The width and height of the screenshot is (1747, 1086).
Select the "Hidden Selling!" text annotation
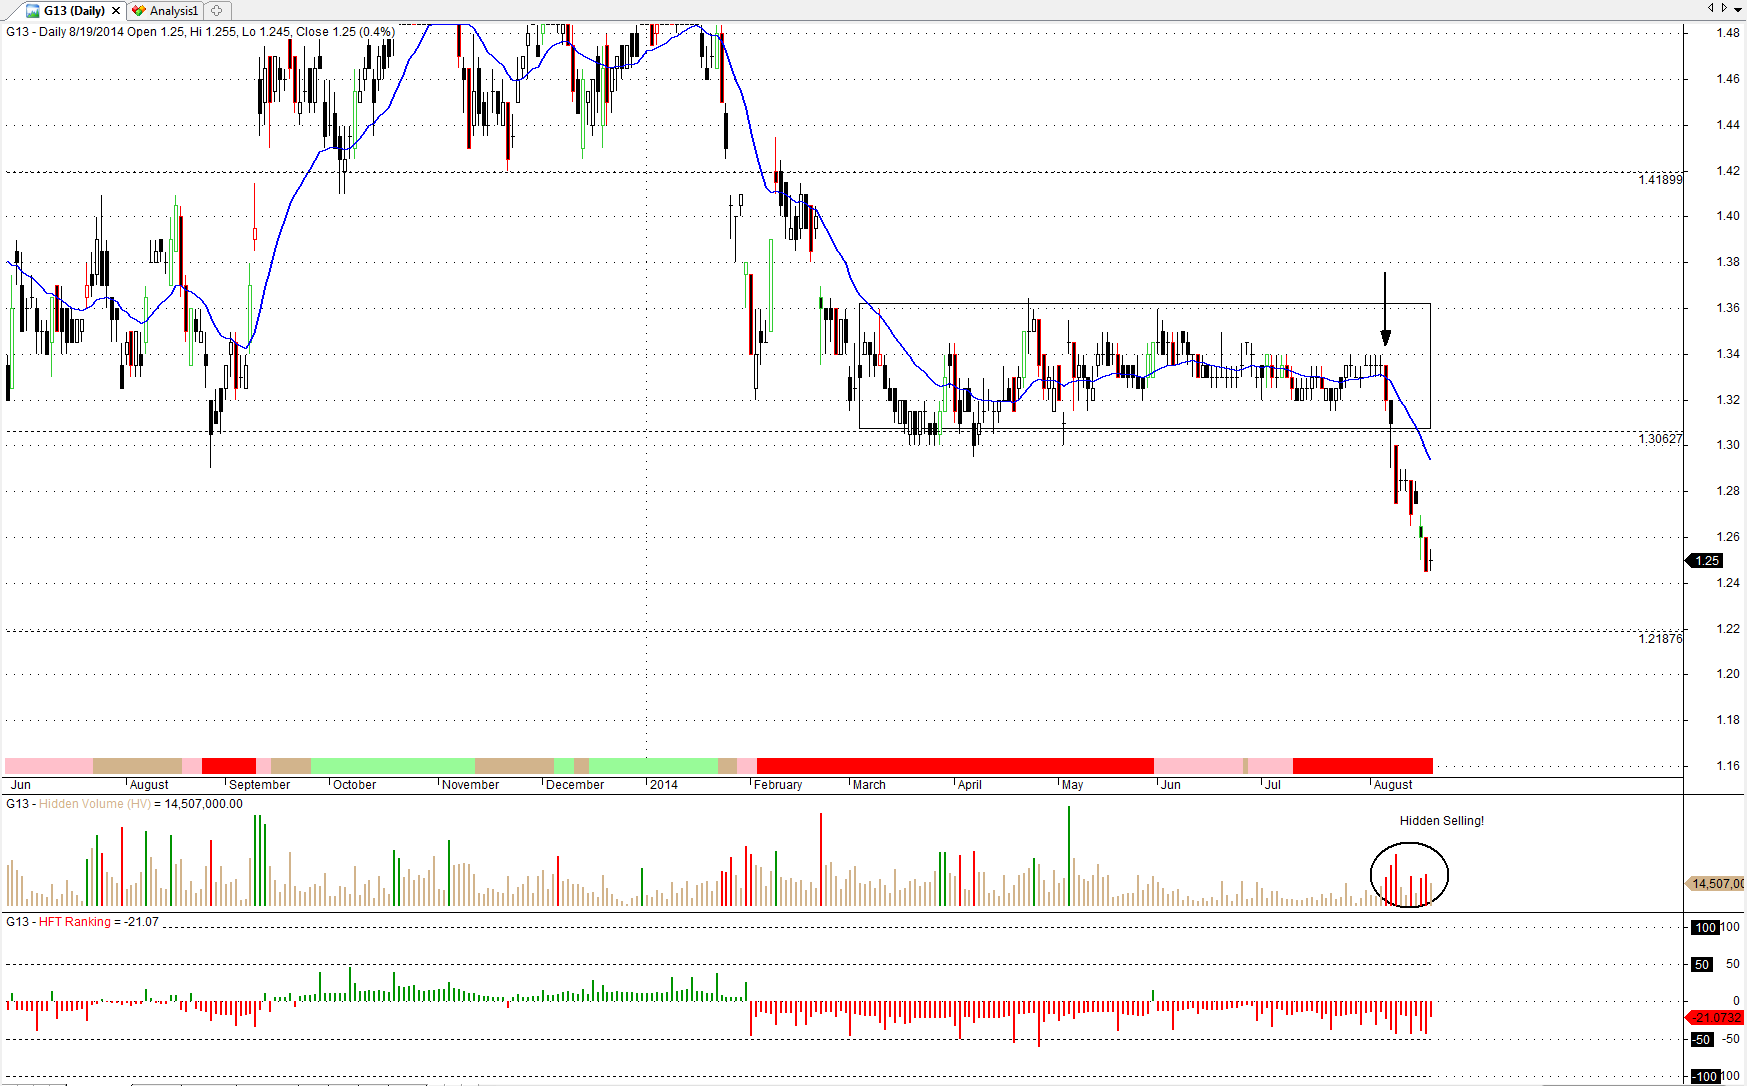[1441, 821]
